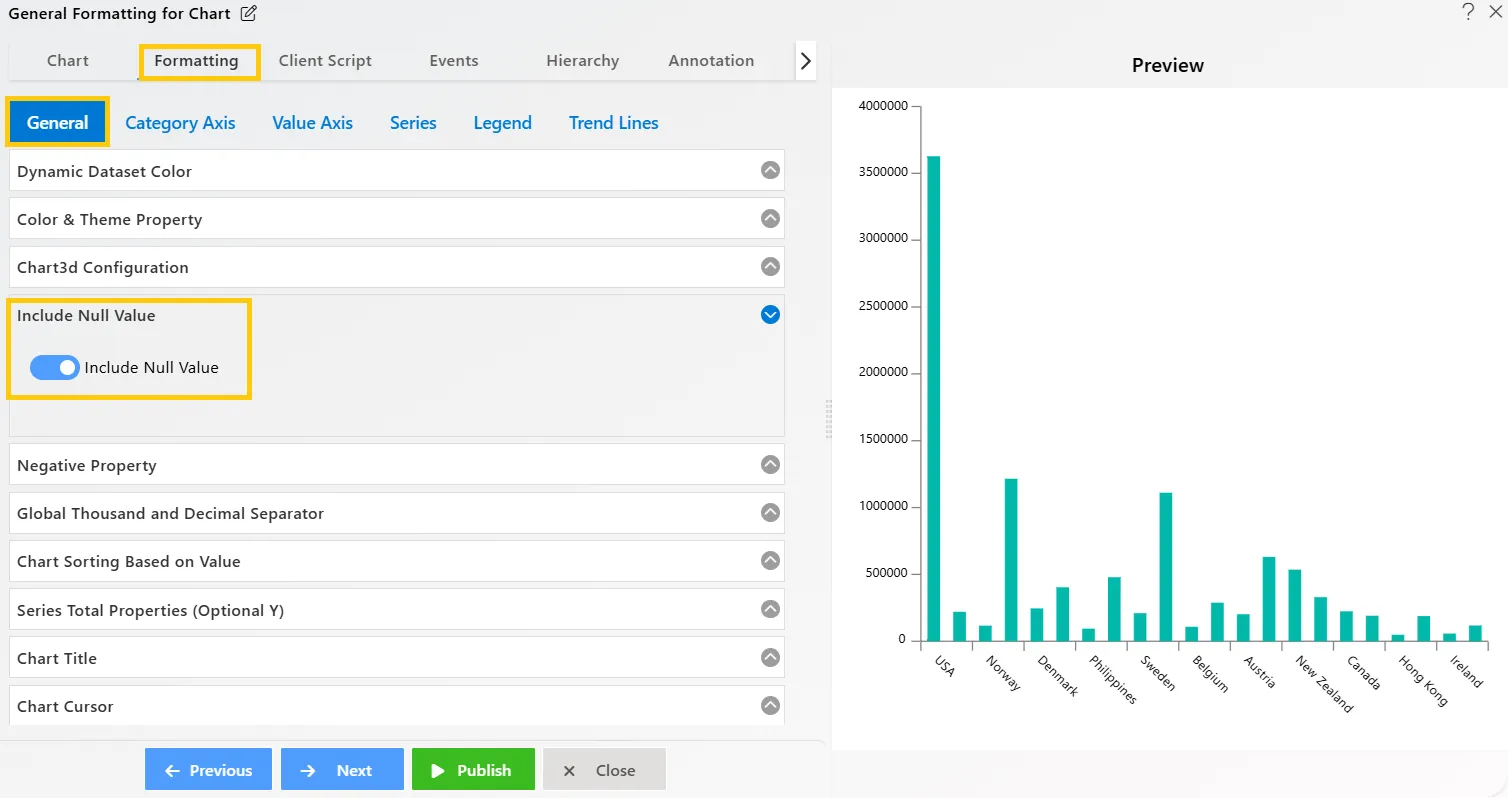
Task: Open the Trend Lines sub-tab
Action: click(x=614, y=123)
